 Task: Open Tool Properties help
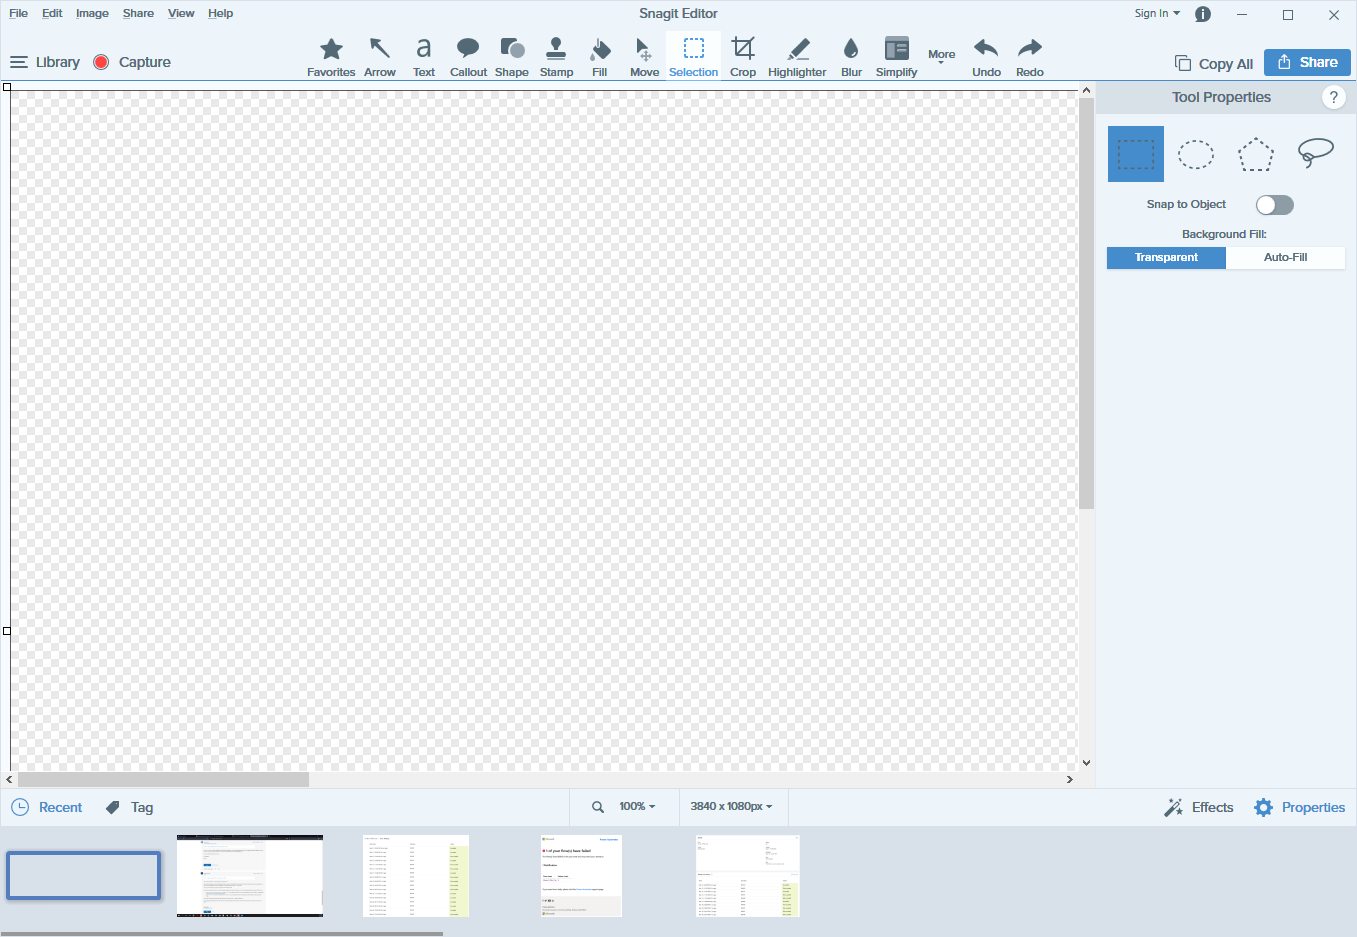click(x=1333, y=97)
